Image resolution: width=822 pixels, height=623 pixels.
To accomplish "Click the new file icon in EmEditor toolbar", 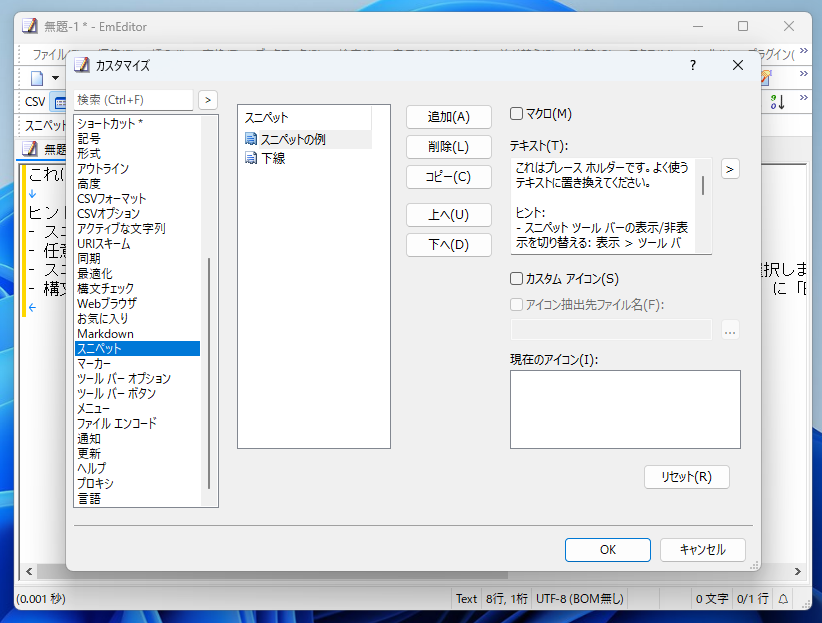I will tap(37, 79).
